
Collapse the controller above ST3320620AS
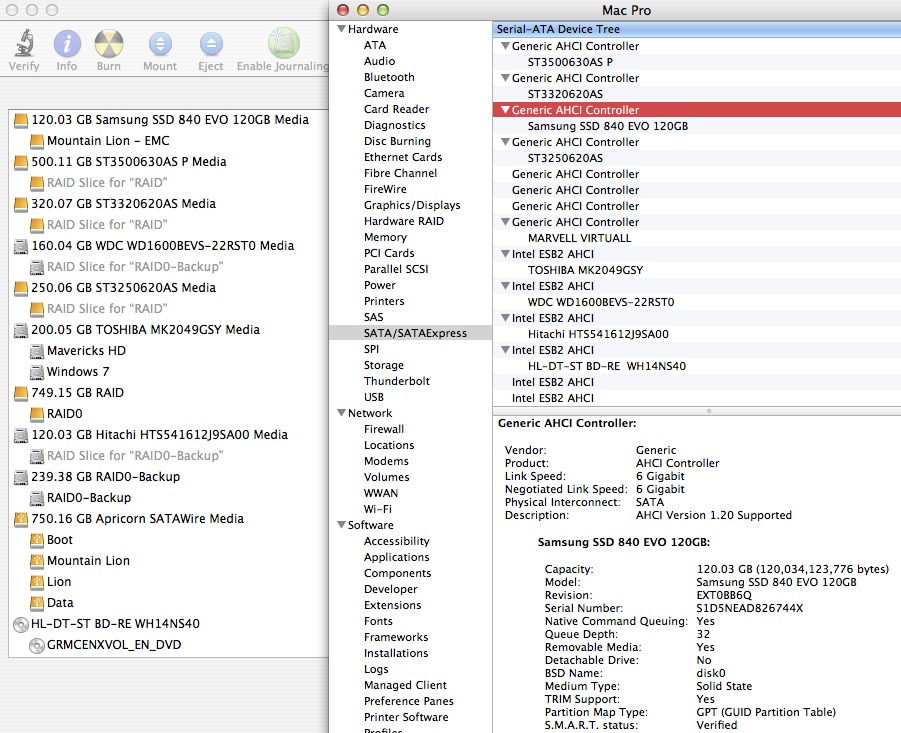coord(505,78)
